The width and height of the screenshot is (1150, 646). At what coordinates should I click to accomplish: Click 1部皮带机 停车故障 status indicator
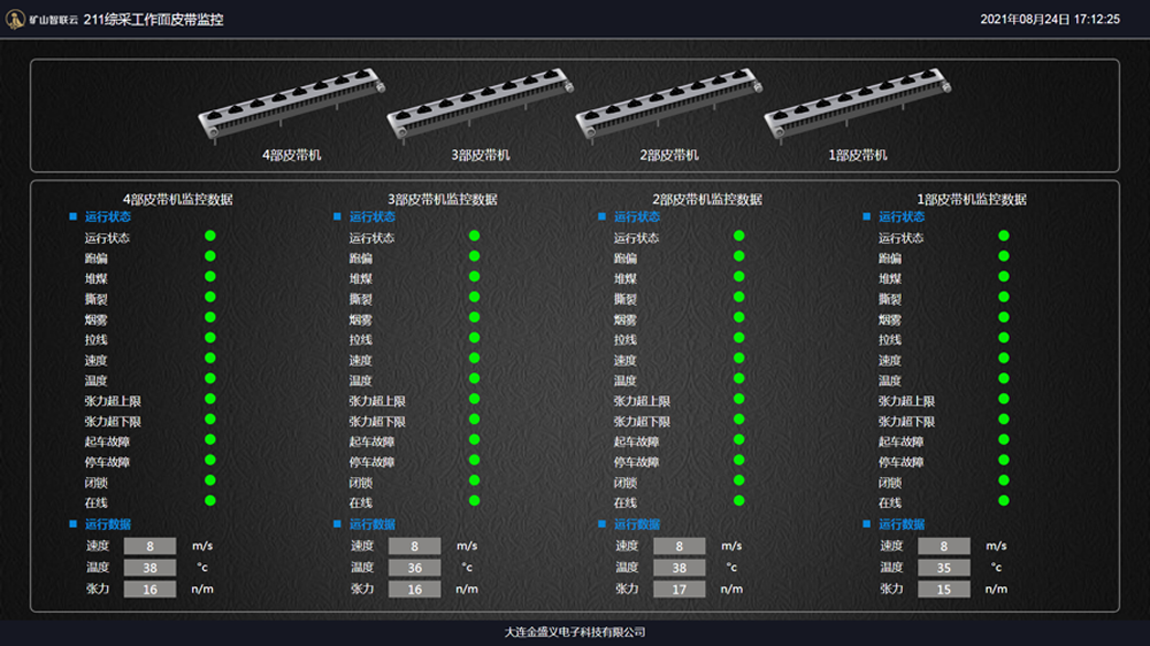[1004, 460]
